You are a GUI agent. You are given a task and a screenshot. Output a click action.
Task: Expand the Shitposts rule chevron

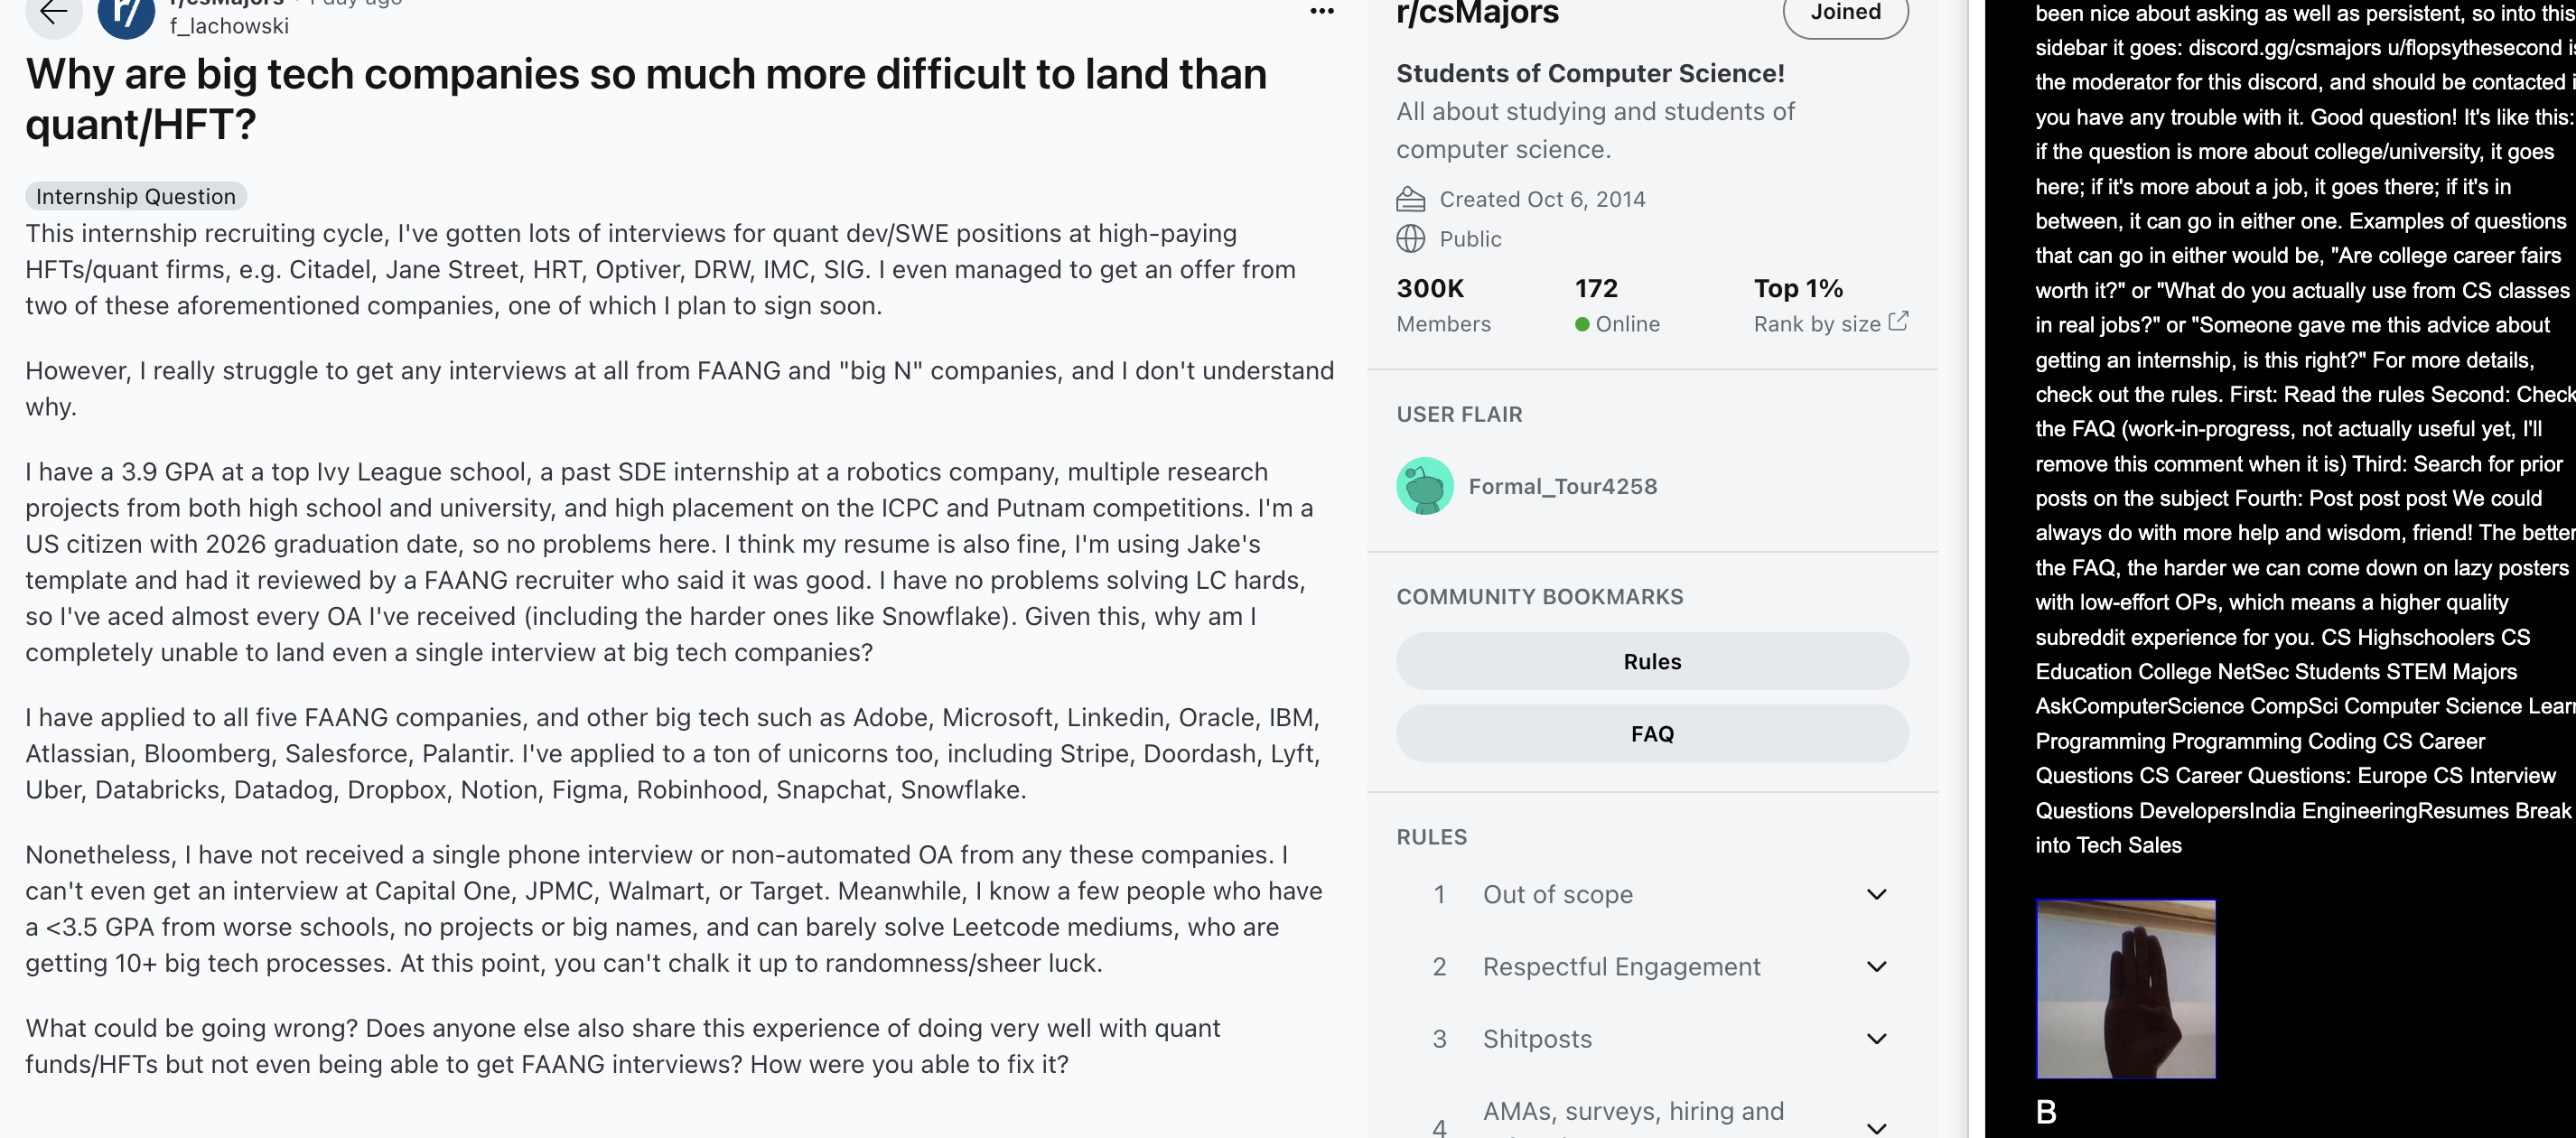(x=1876, y=1038)
